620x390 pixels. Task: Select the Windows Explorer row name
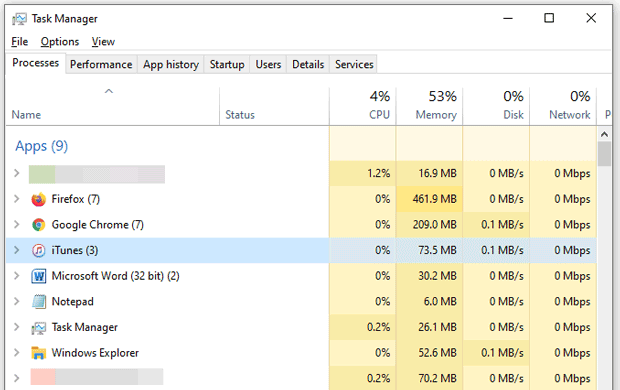[95, 353]
